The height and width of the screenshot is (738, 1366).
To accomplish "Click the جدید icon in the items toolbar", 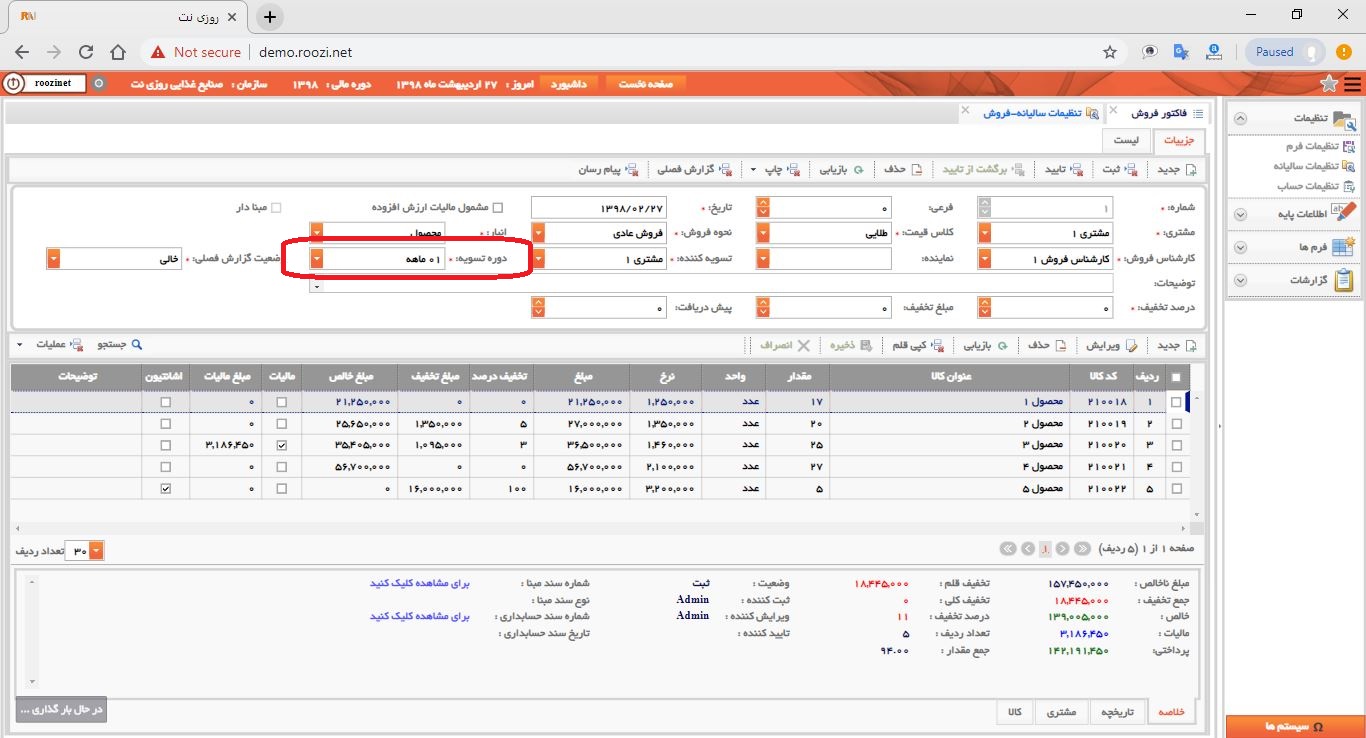I will point(1190,345).
